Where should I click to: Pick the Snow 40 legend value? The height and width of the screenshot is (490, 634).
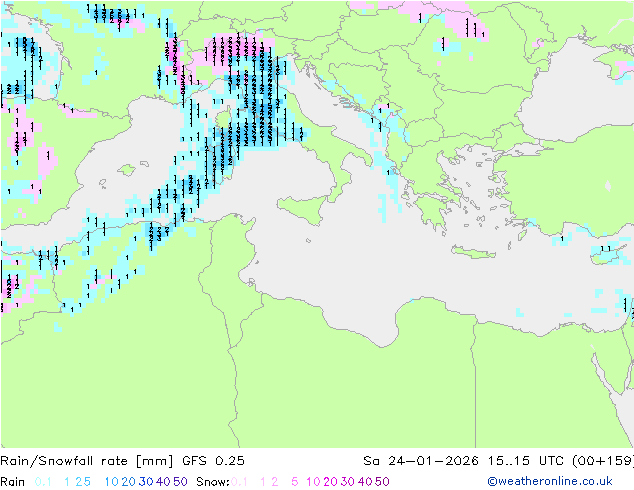(365, 482)
